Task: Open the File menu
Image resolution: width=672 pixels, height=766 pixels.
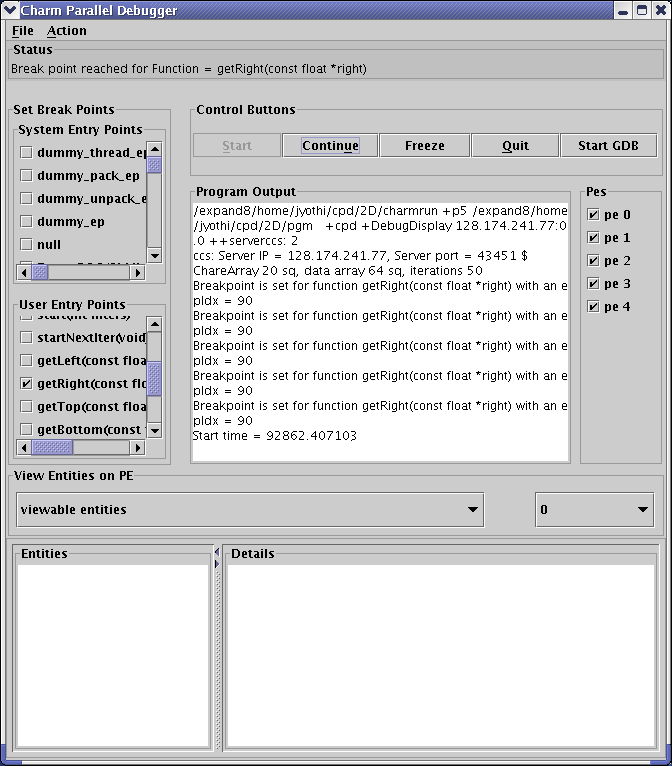Action: 22,31
